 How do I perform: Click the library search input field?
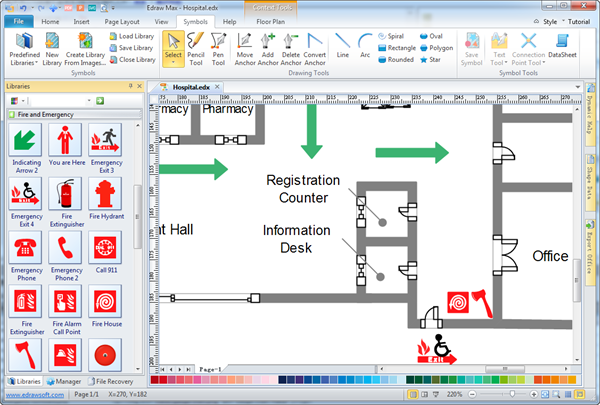(x=58, y=101)
